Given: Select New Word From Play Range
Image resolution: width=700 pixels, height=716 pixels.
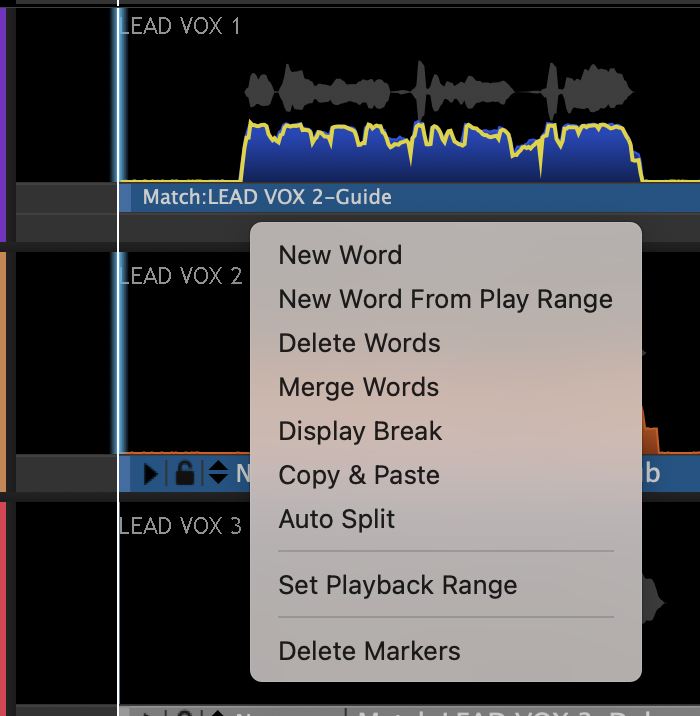Looking at the screenshot, I should tap(445, 299).
